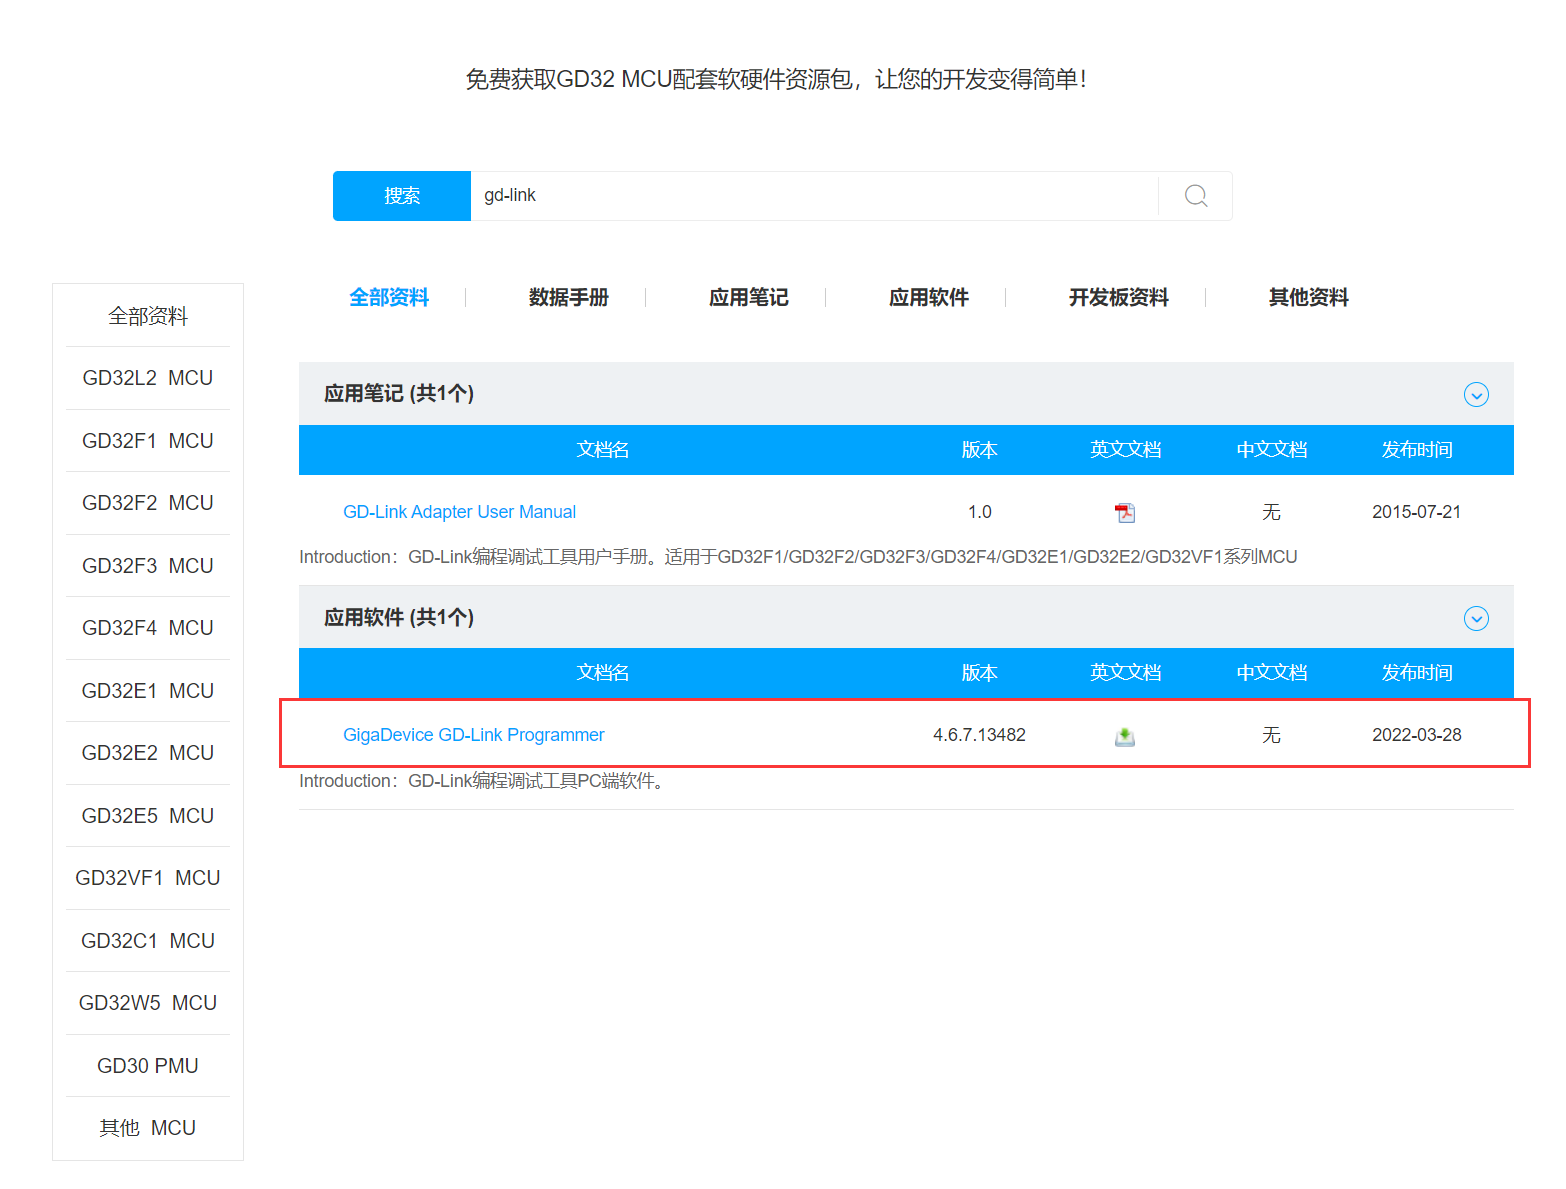Focus the search field containing gd-link

(814, 196)
